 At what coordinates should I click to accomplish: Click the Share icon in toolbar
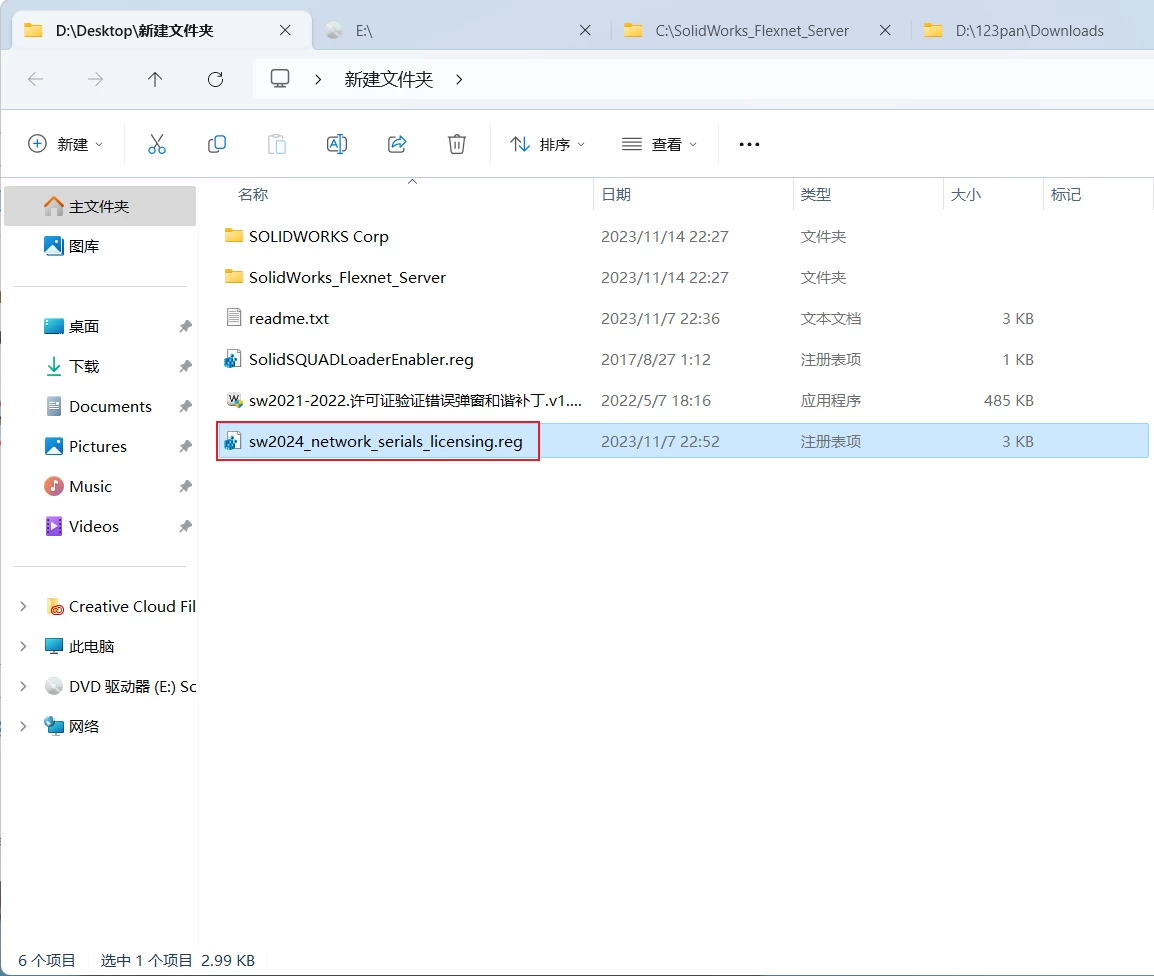click(397, 144)
